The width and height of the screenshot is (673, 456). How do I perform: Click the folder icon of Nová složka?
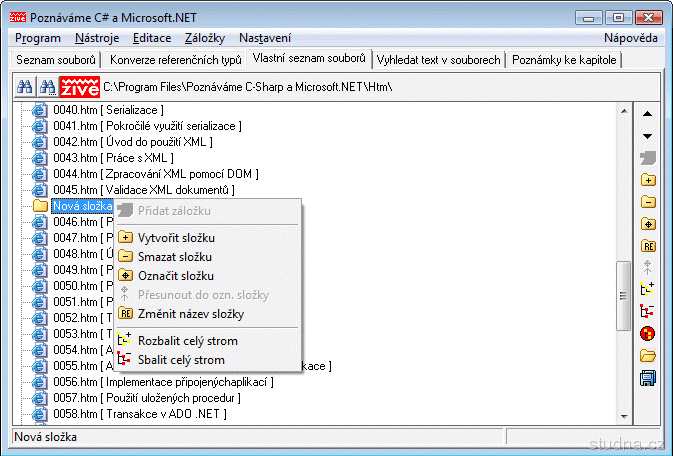click(x=40, y=206)
